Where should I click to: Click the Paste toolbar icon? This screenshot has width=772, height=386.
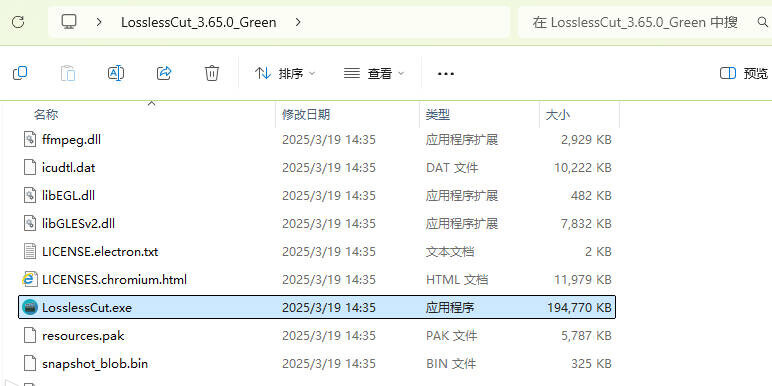(x=68, y=73)
